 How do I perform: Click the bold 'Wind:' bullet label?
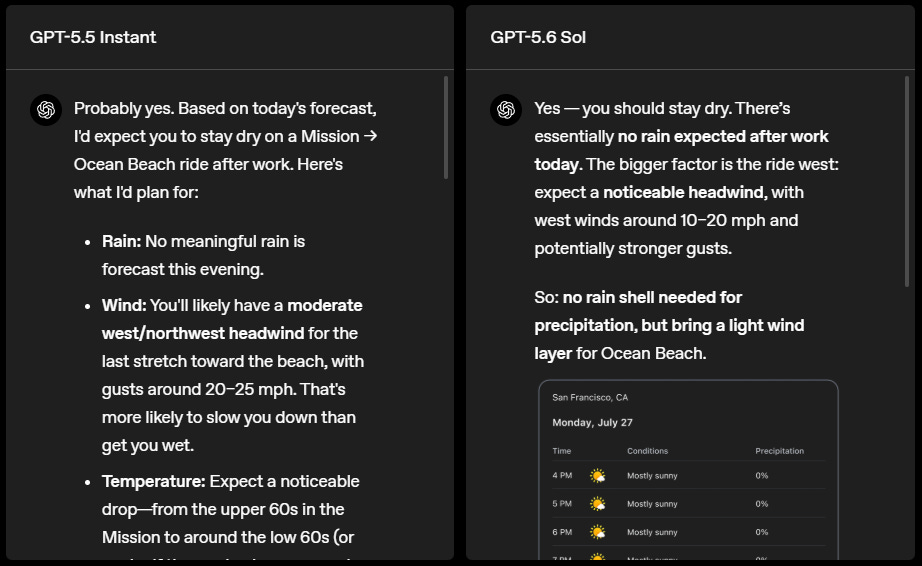click(124, 305)
